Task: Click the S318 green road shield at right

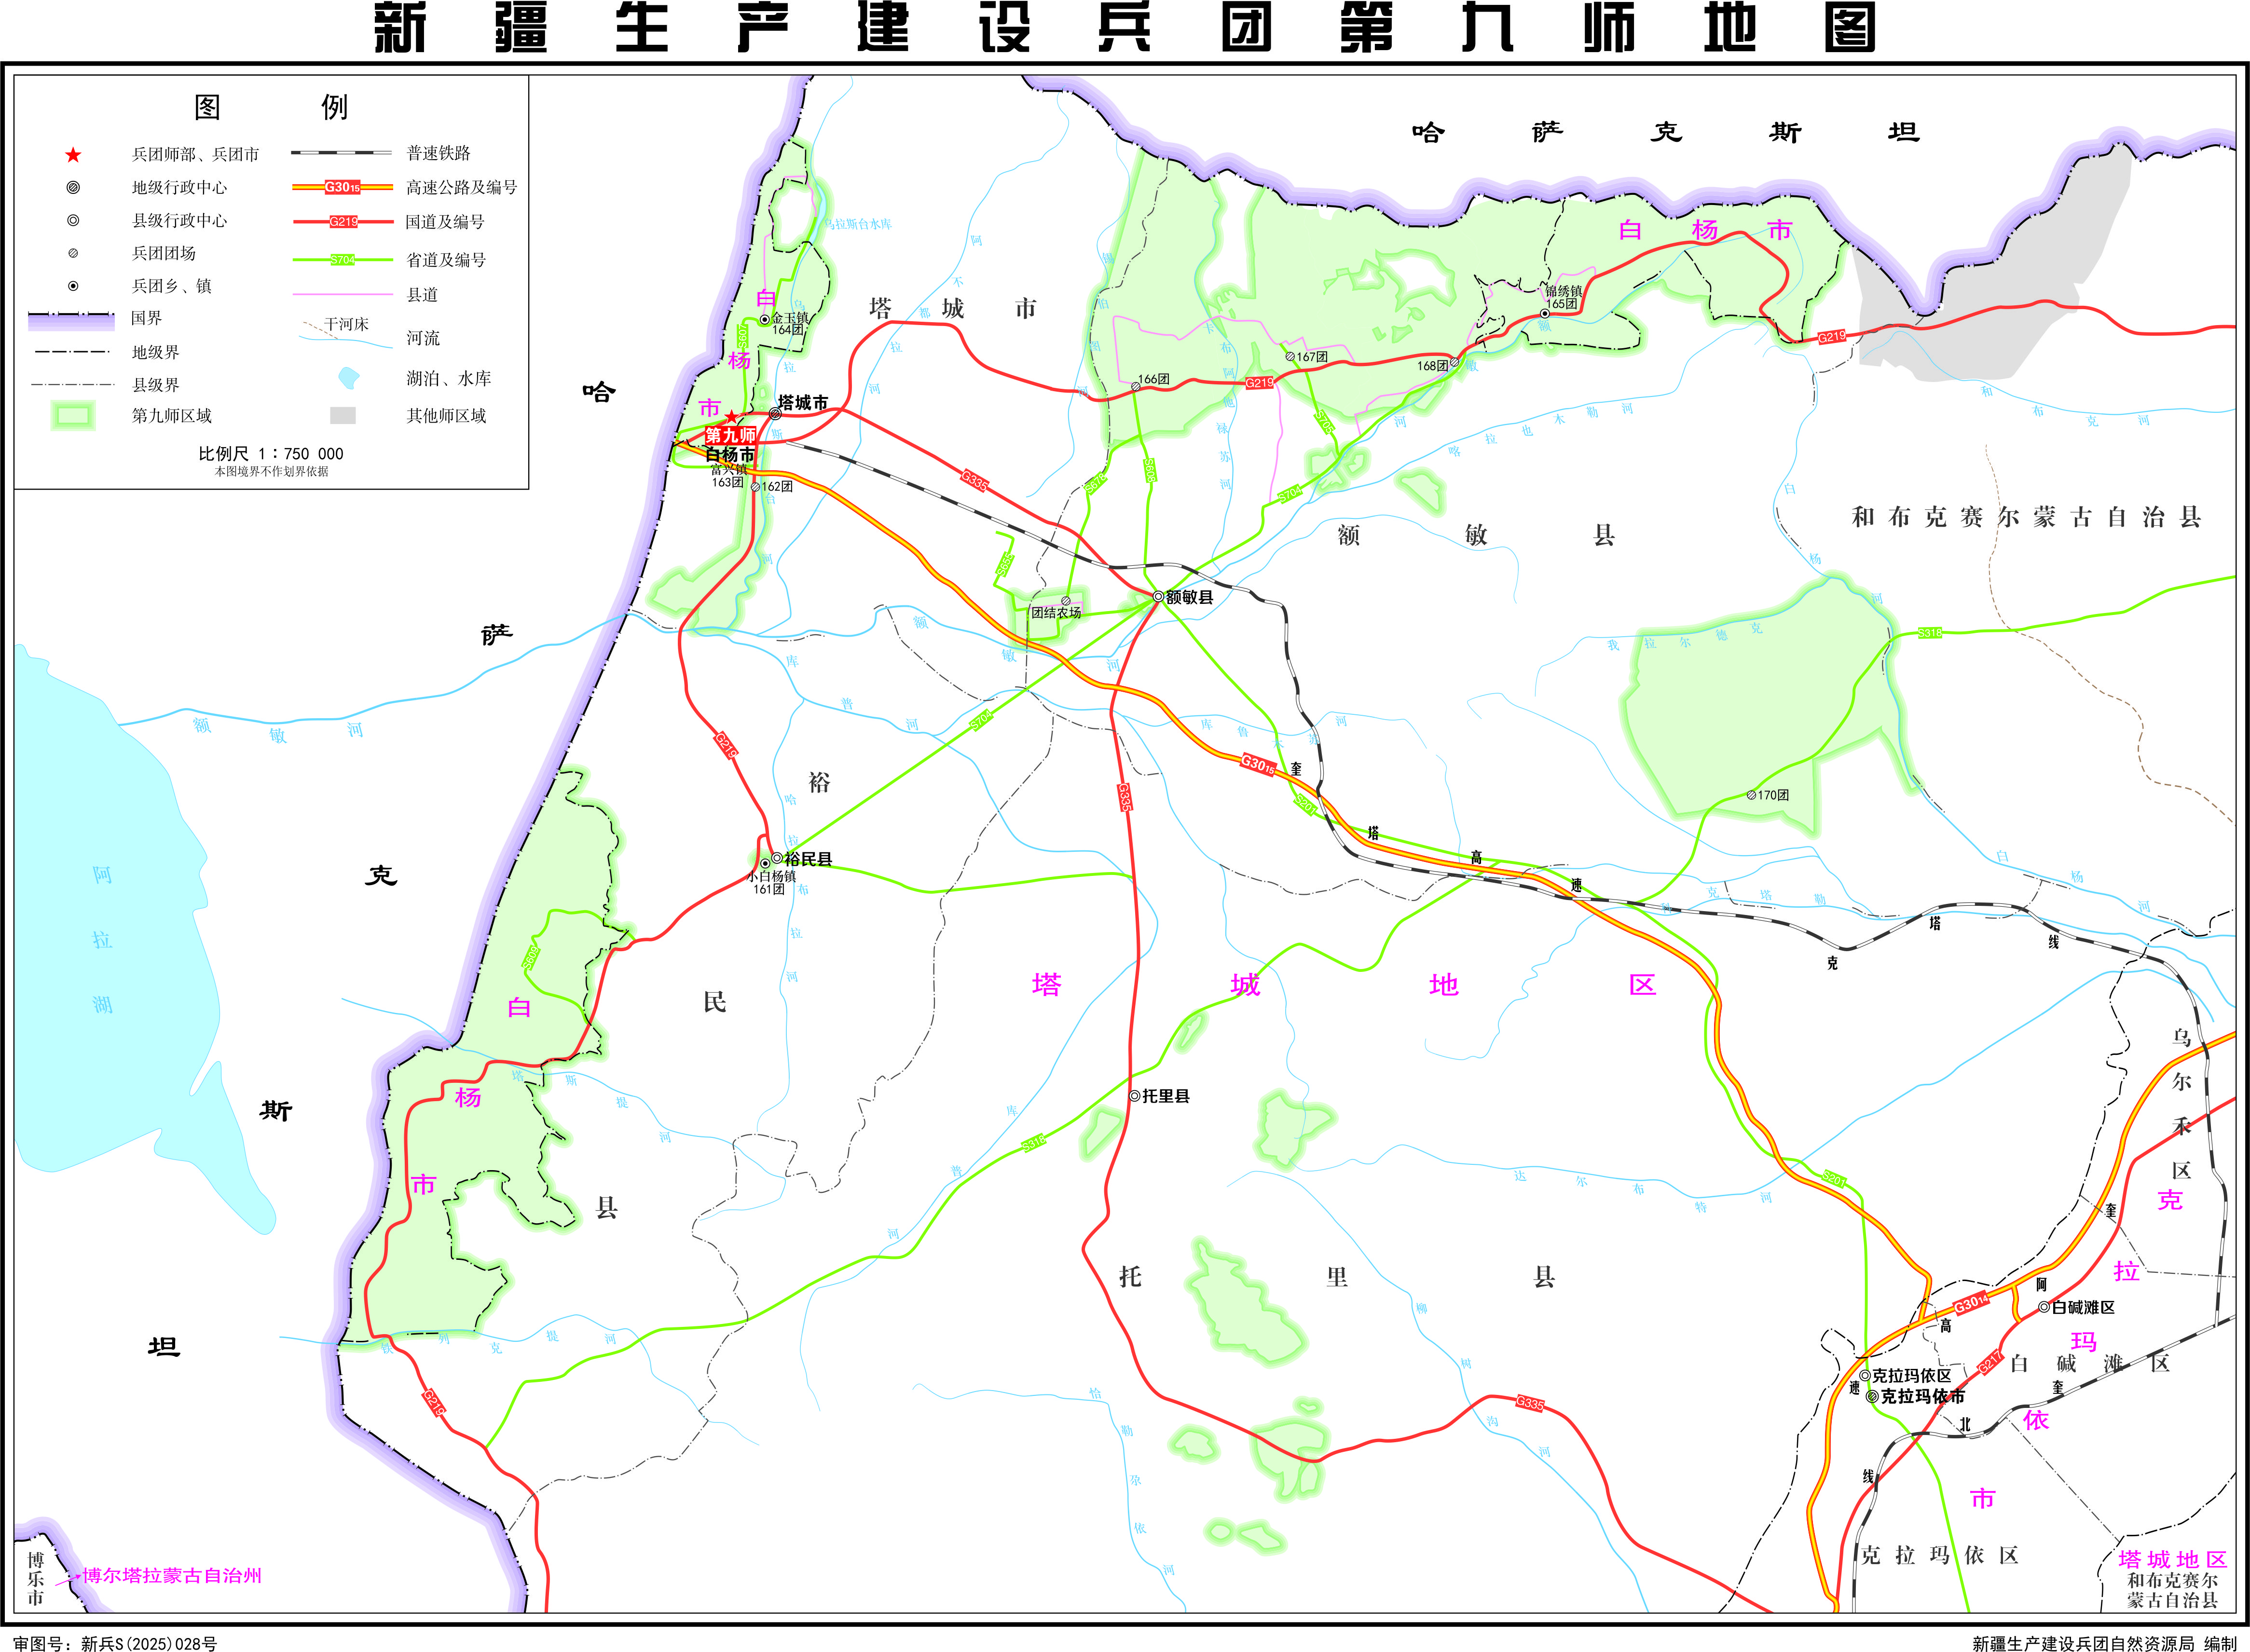Action: click(1929, 632)
